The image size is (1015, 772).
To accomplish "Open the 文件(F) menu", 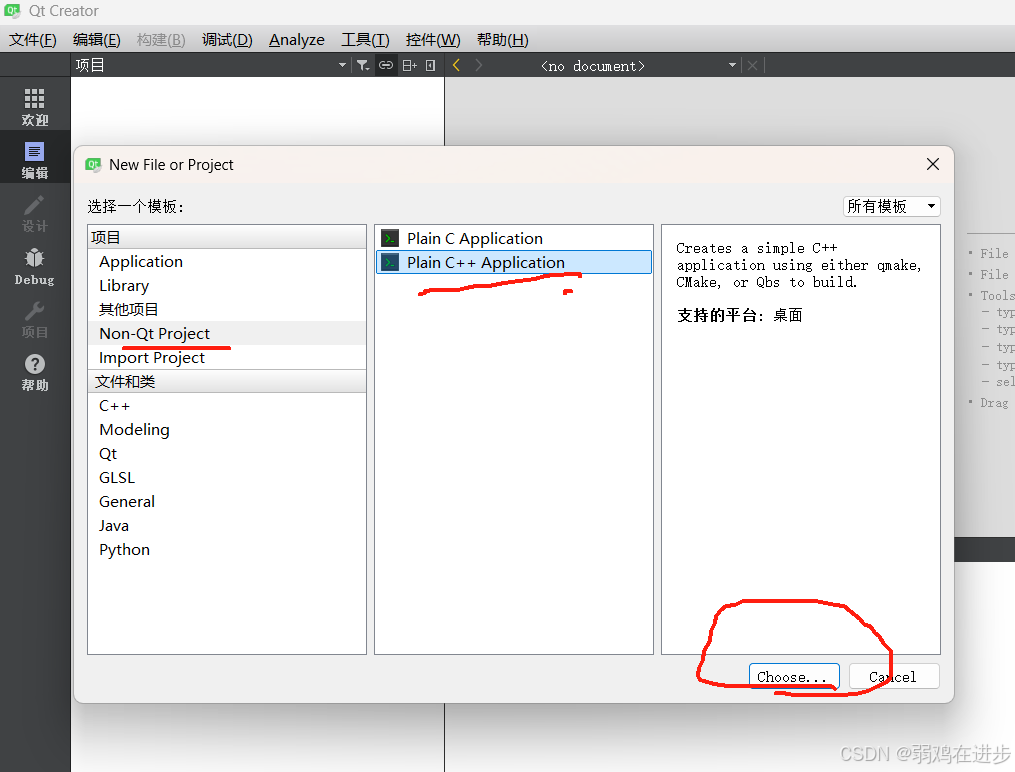I will pos(32,40).
